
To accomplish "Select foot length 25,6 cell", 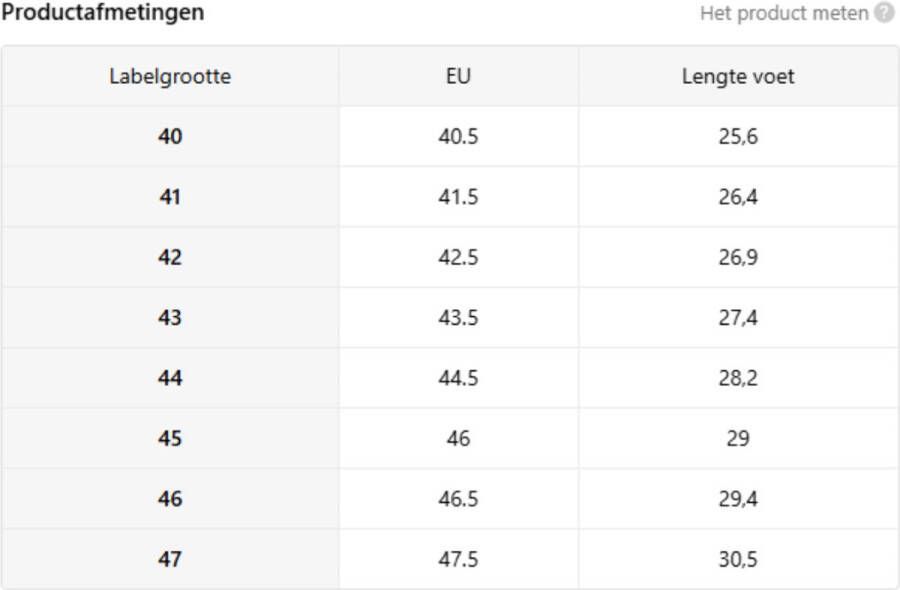I will [x=738, y=137].
